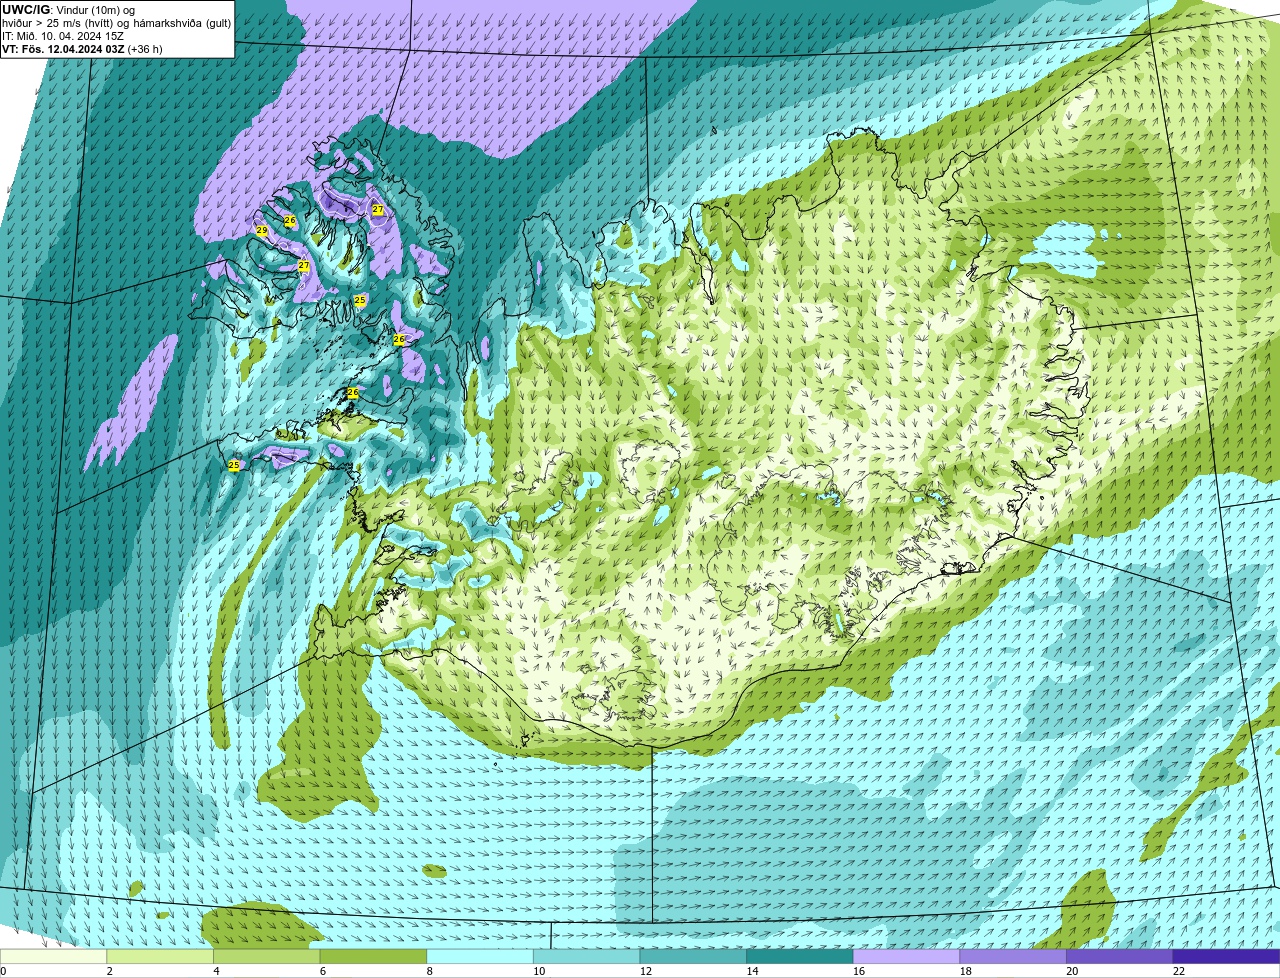Click the legend scale number '12'

[646, 971]
